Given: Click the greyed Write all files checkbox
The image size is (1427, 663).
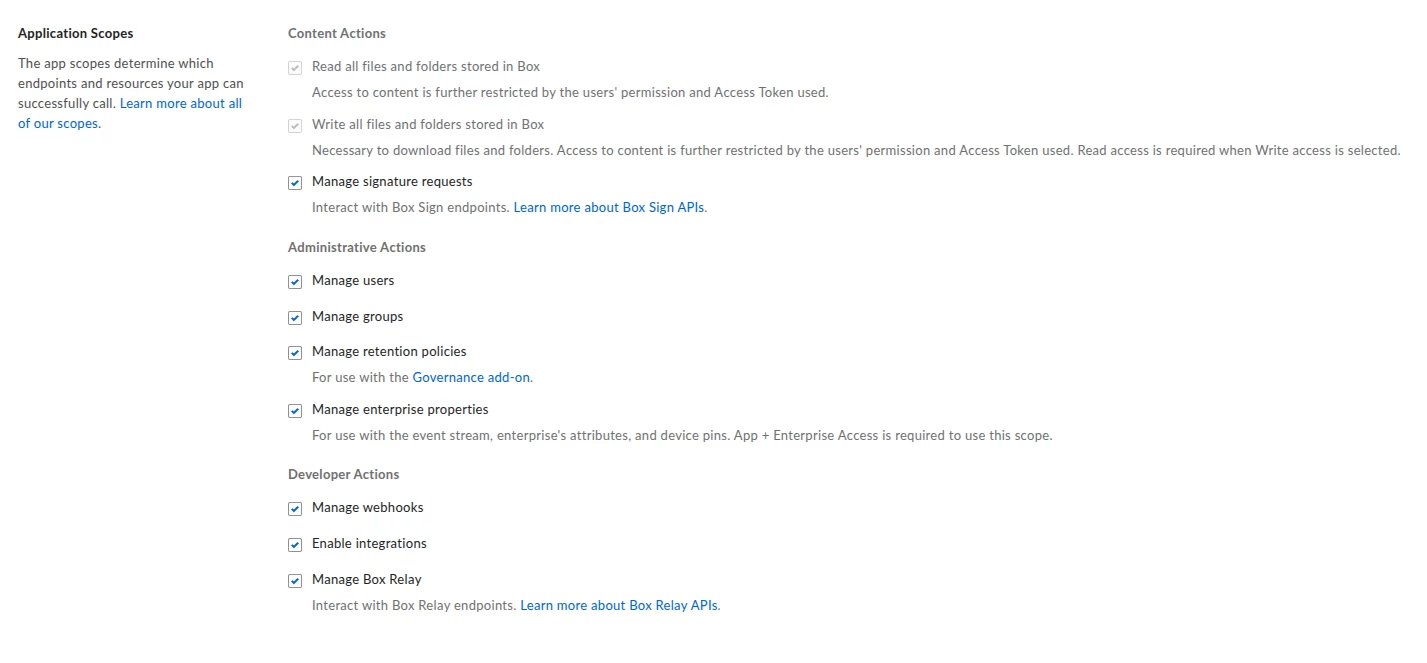Looking at the screenshot, I should pos(295,126).
